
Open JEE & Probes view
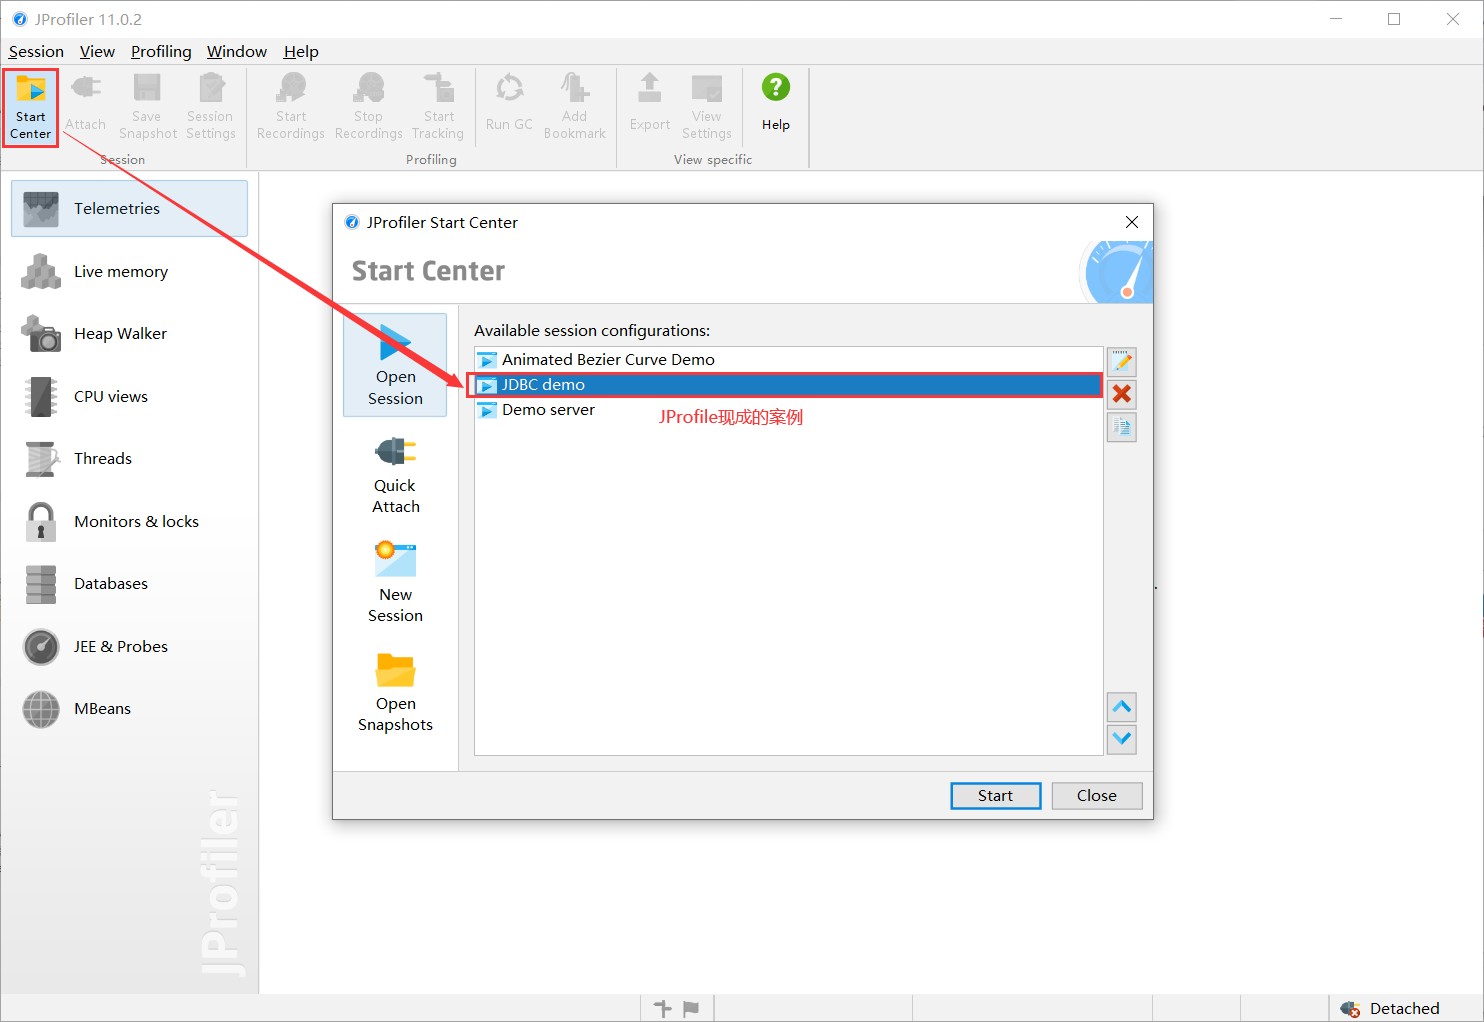[129, 646]
